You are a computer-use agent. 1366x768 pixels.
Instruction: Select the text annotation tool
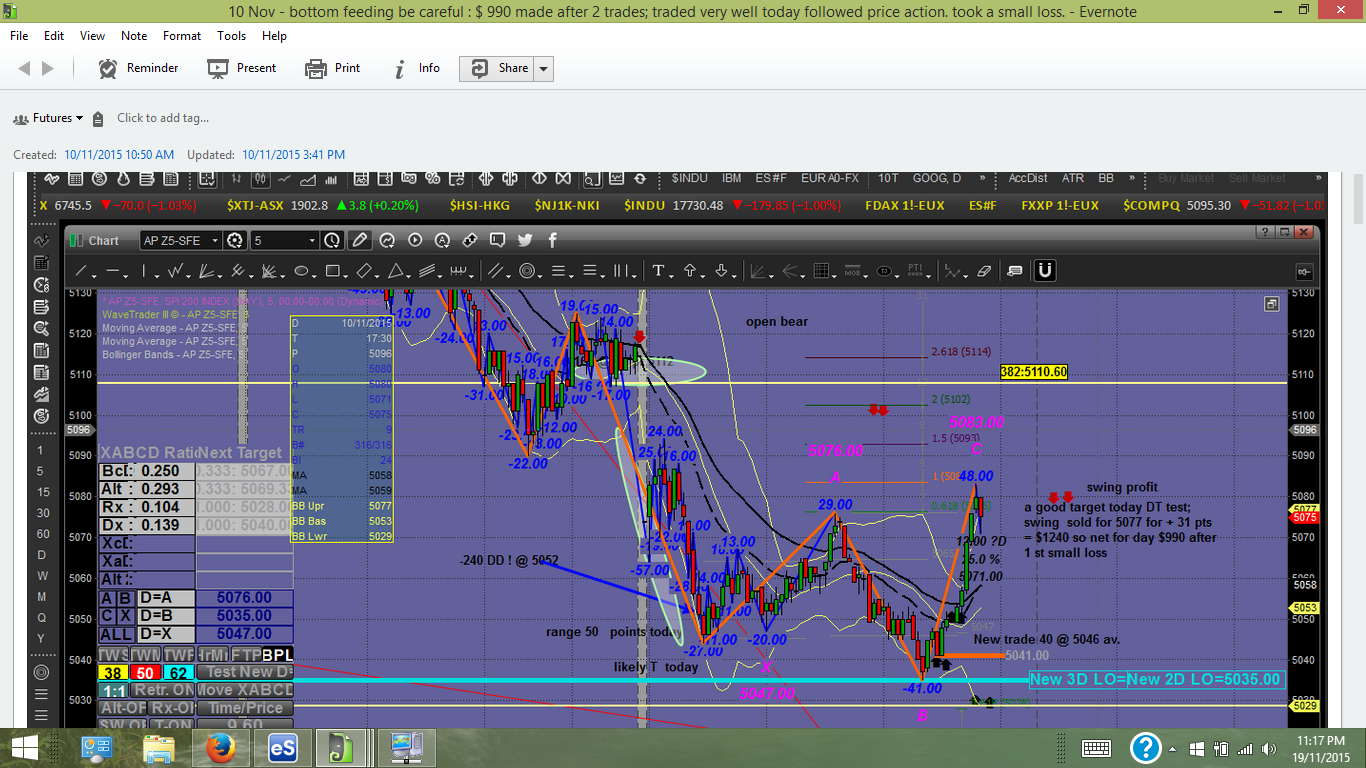click(658, 271)
